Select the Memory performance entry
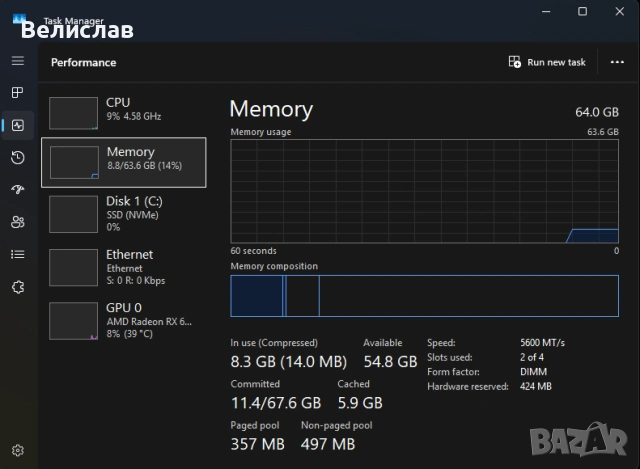This screenshot has width=640, height=469. (x=123, y=161)
